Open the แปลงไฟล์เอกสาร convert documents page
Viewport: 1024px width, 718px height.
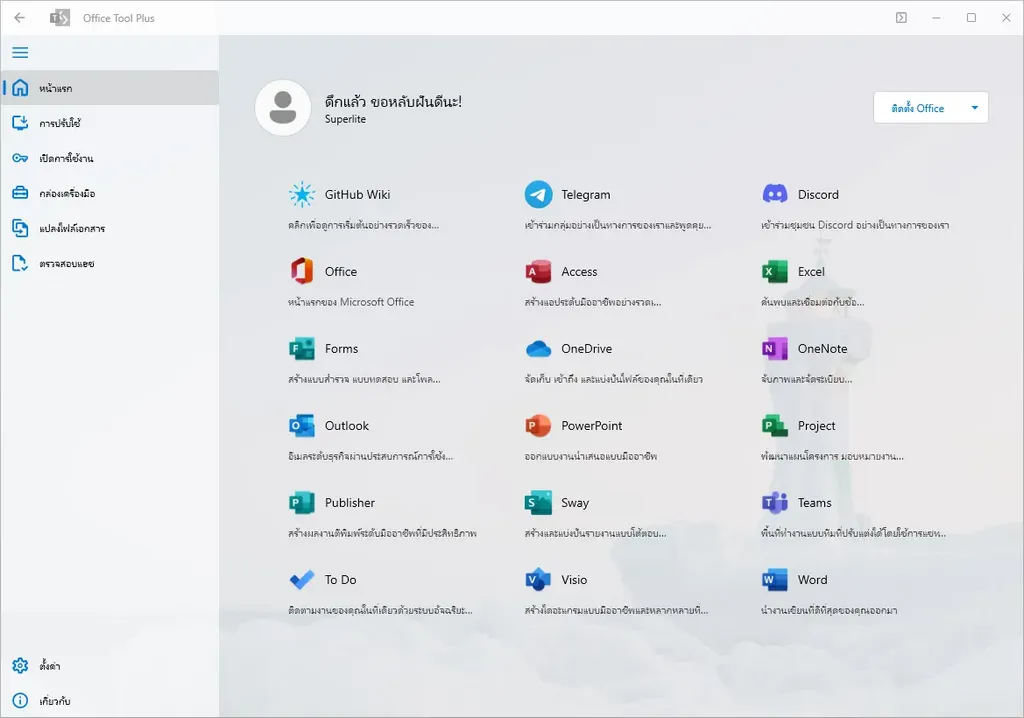tap(110, 229)
